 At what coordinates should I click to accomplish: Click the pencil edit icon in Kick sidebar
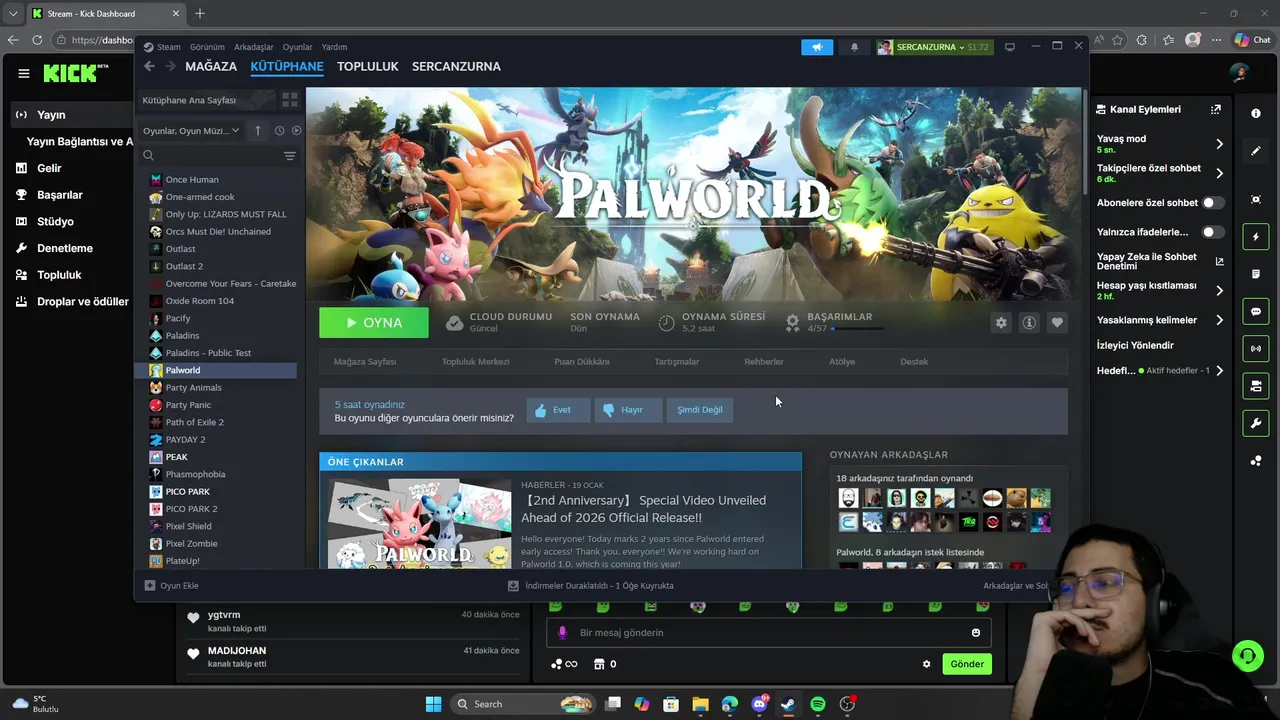pos(1256,151)
